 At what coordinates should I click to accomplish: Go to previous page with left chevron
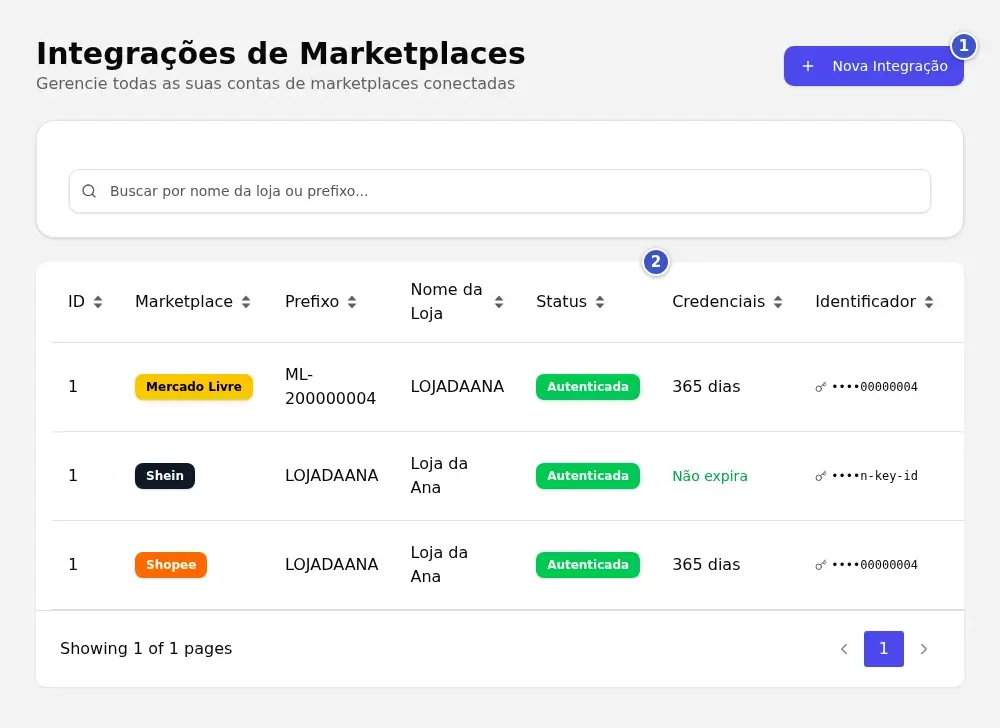tap(844, 649)
